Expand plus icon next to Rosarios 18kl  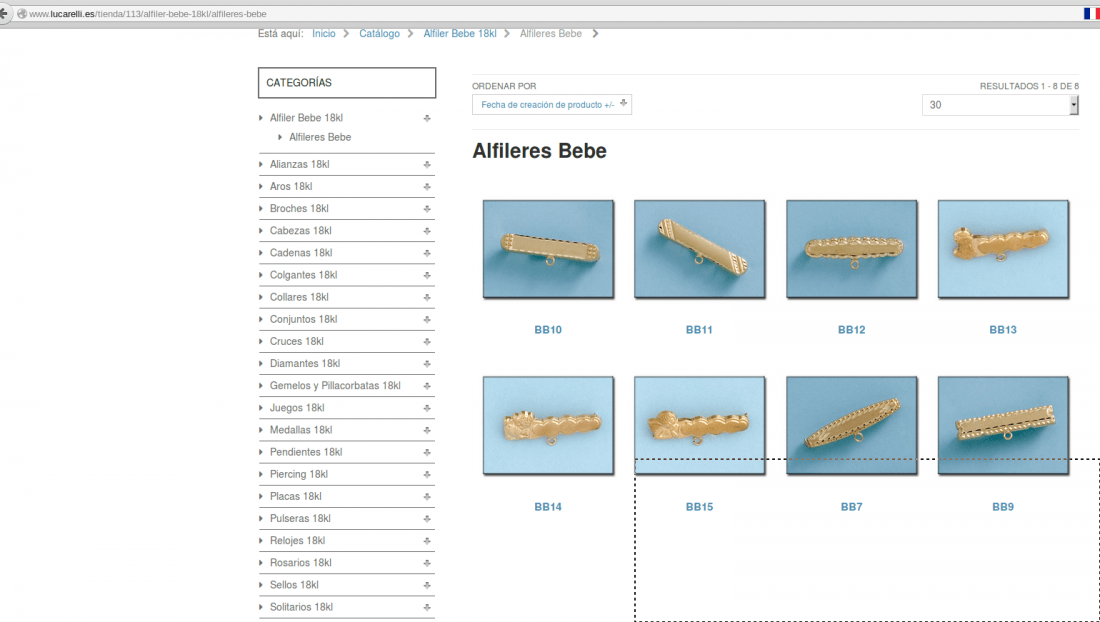(x=427, y=563)
